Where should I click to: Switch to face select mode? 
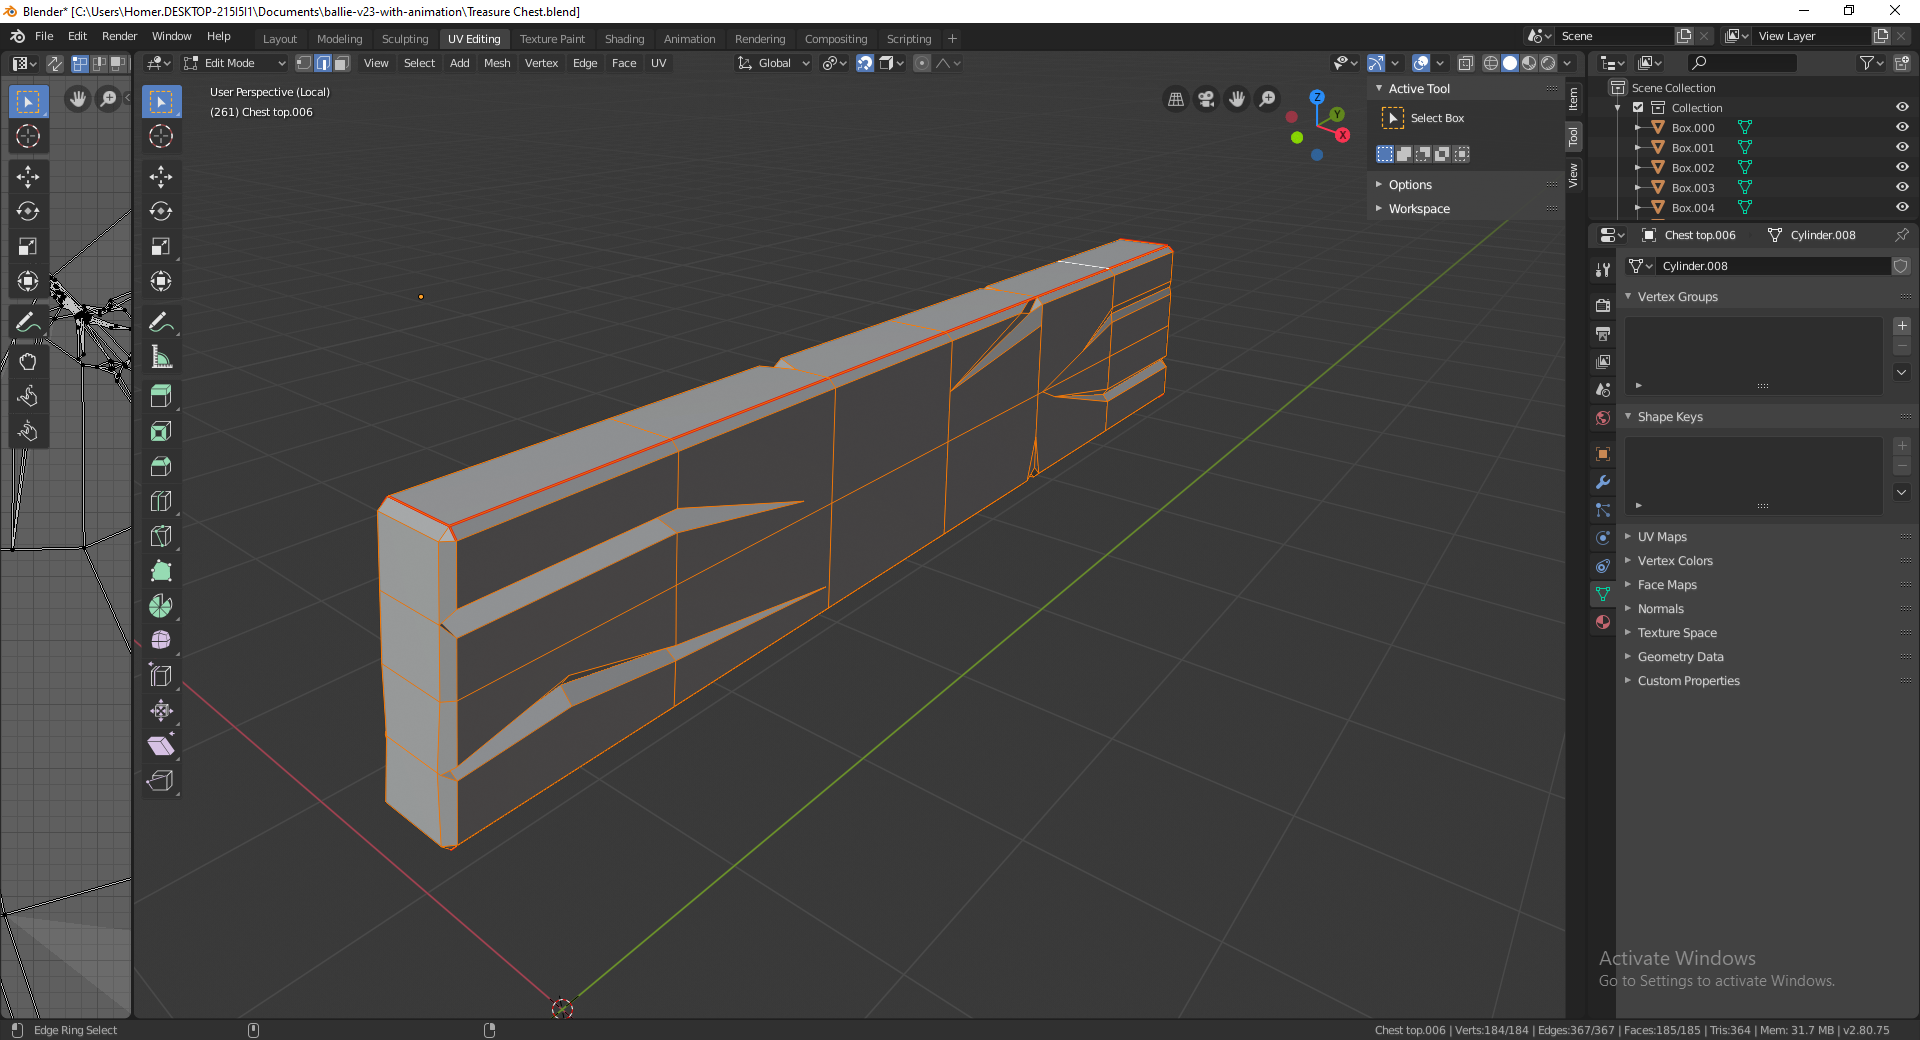point(342,63)
